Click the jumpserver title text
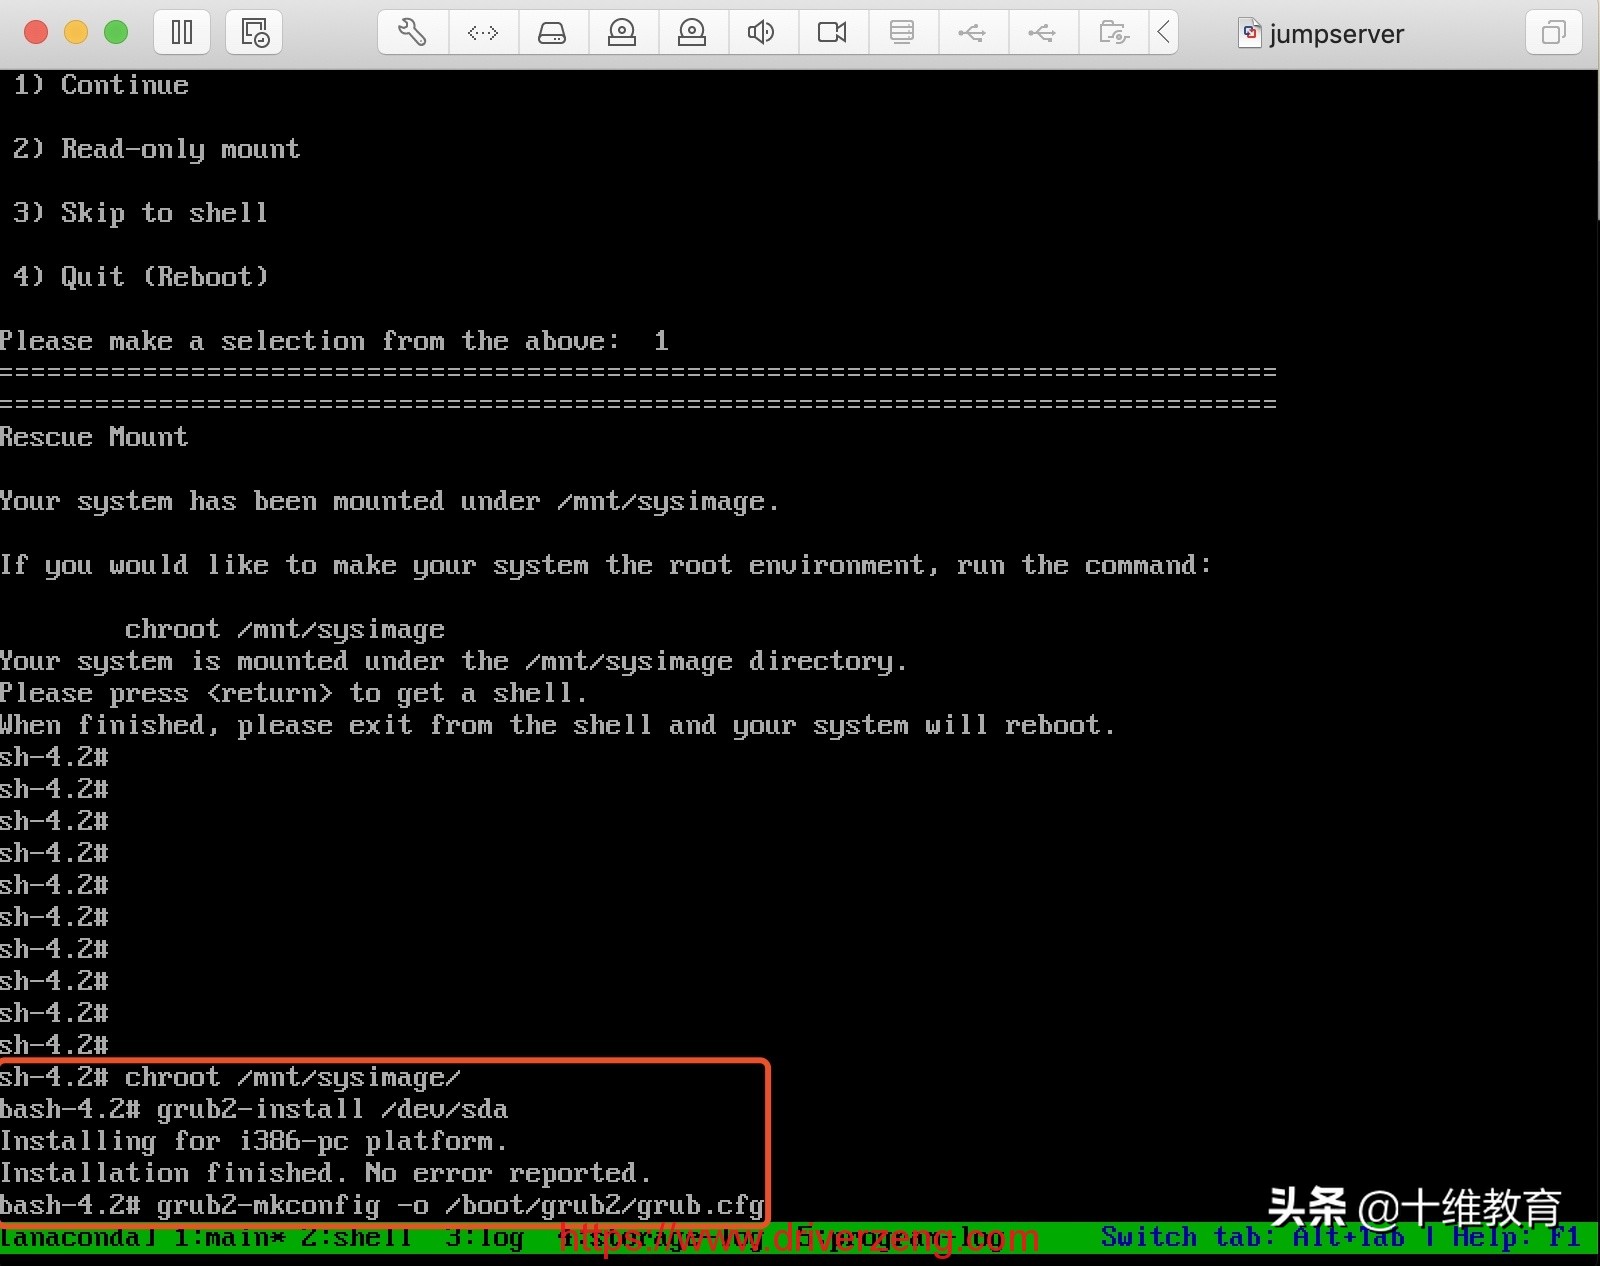This screenshot has width=1600, height=1266. pos(1335,33)
